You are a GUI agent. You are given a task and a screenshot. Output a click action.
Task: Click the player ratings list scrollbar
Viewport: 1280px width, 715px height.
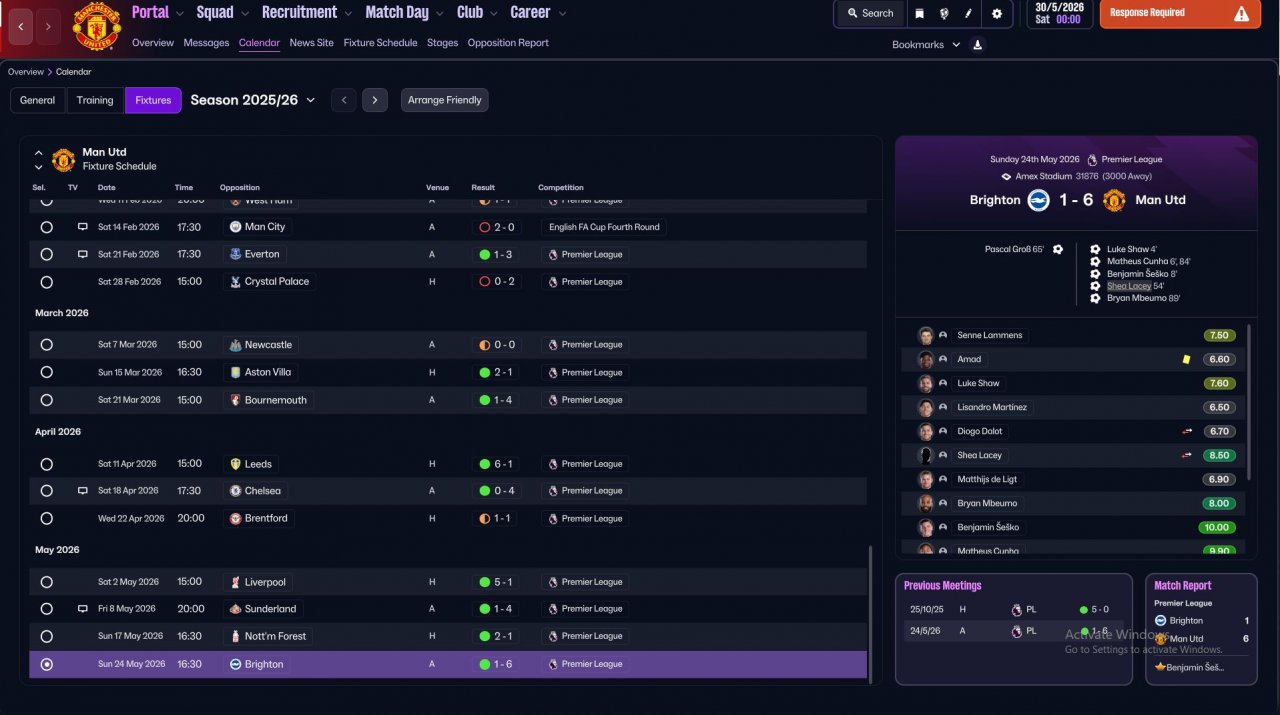click(1248, 402)
